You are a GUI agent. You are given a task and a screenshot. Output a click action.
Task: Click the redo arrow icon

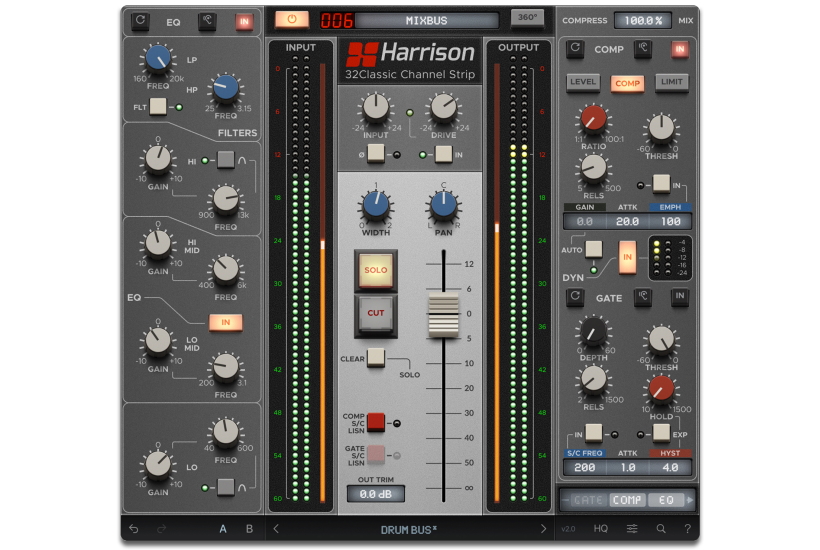161,529
